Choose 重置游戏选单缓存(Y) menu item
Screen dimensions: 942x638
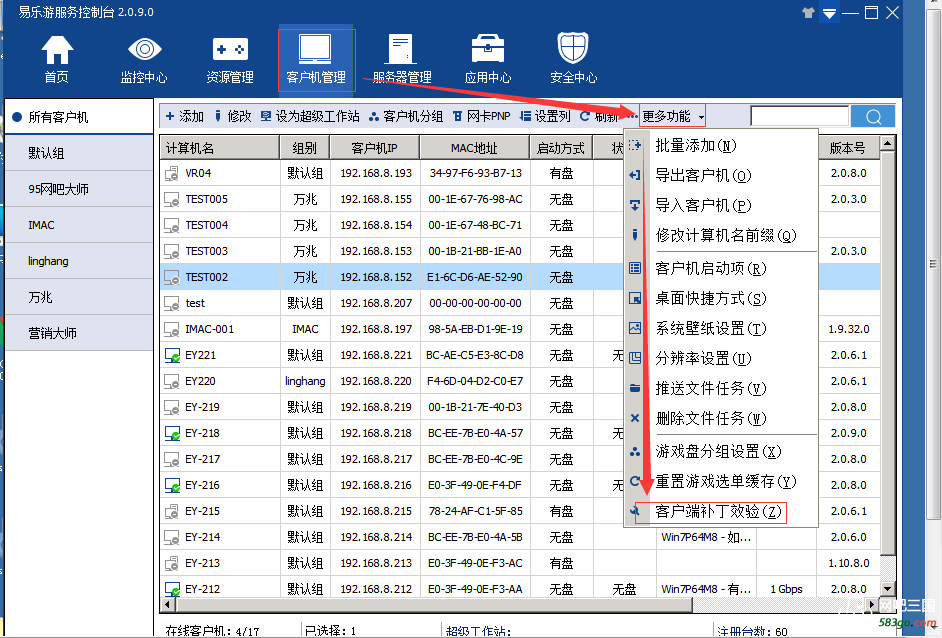[721, 482]
